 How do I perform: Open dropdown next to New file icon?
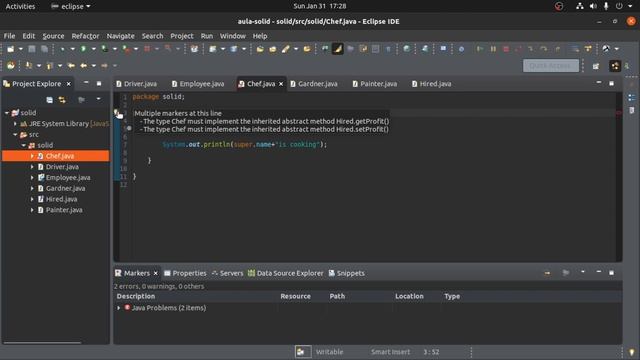pyautogui.click(x=20, y=49)
